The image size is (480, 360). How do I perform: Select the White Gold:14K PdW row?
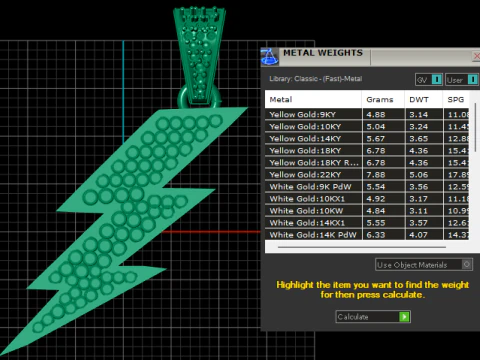367,234
